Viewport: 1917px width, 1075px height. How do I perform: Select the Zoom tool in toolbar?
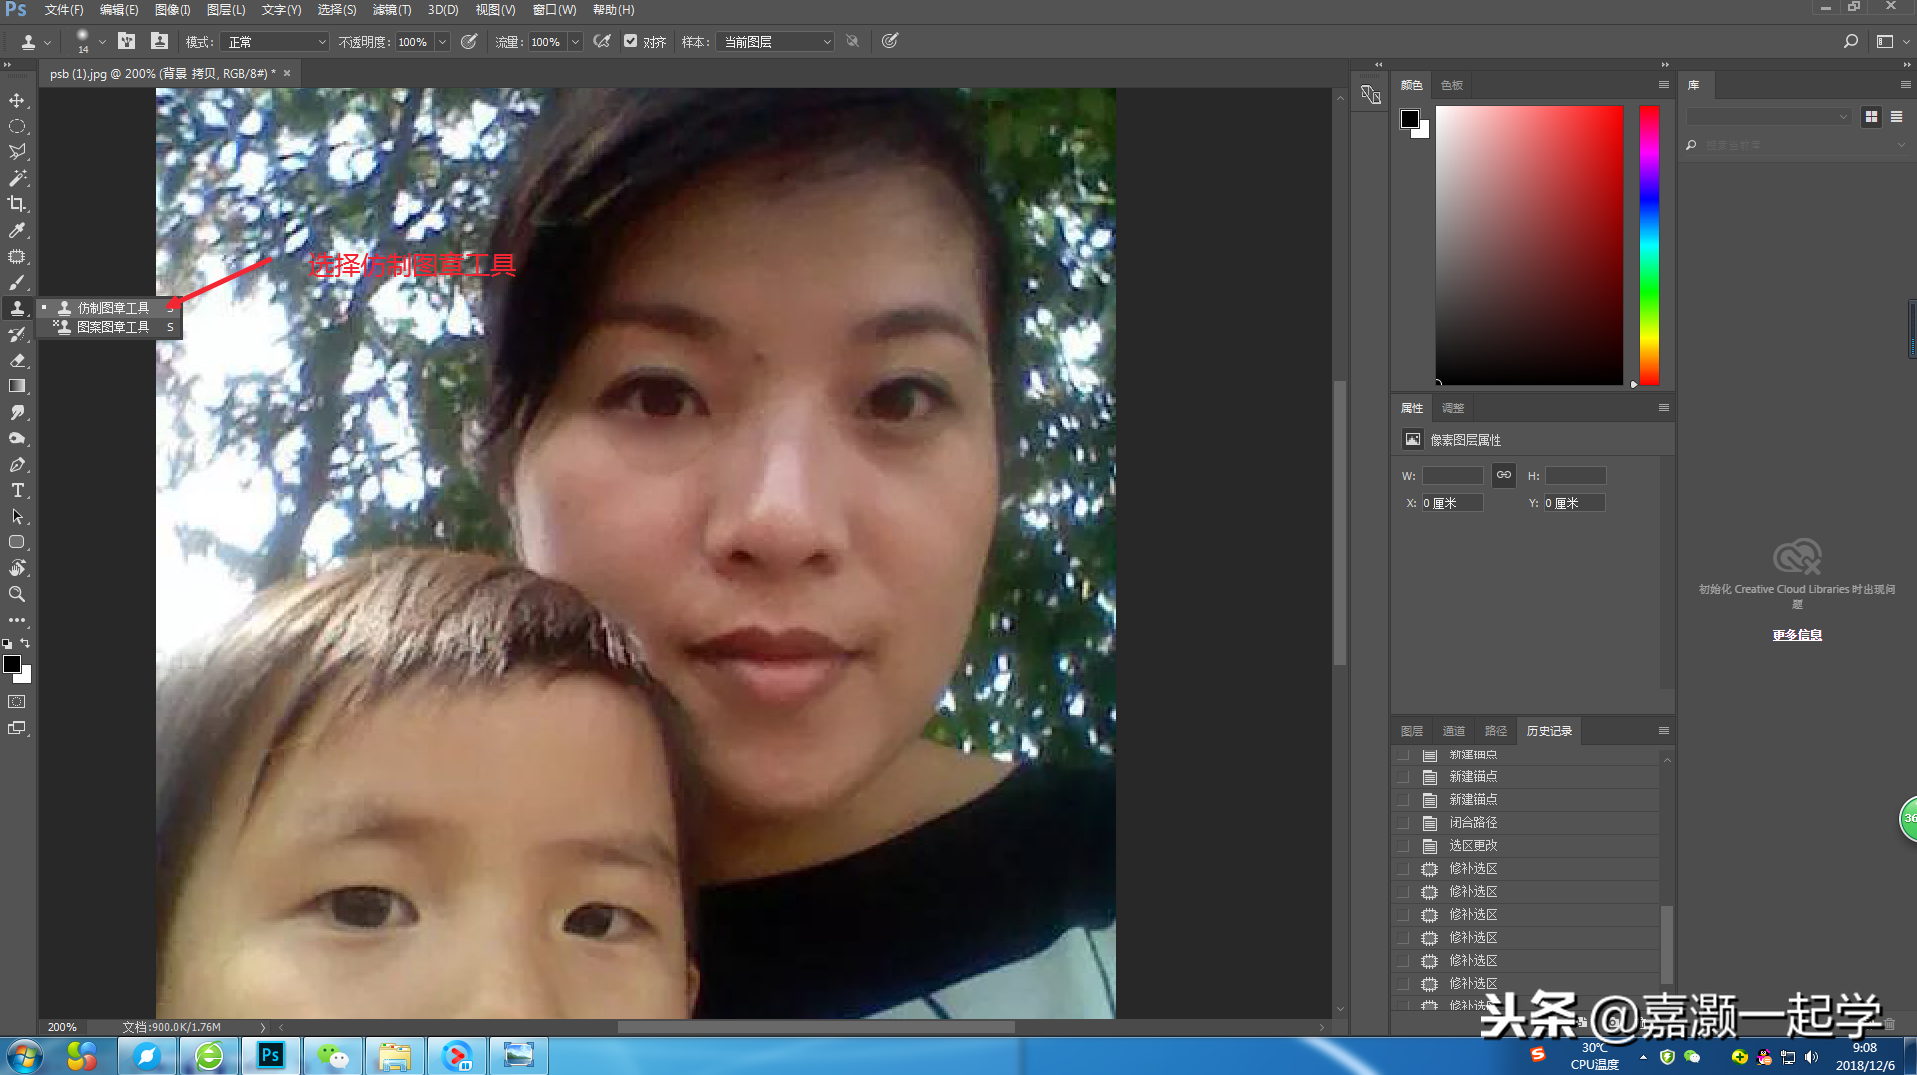tap(17, 594)
